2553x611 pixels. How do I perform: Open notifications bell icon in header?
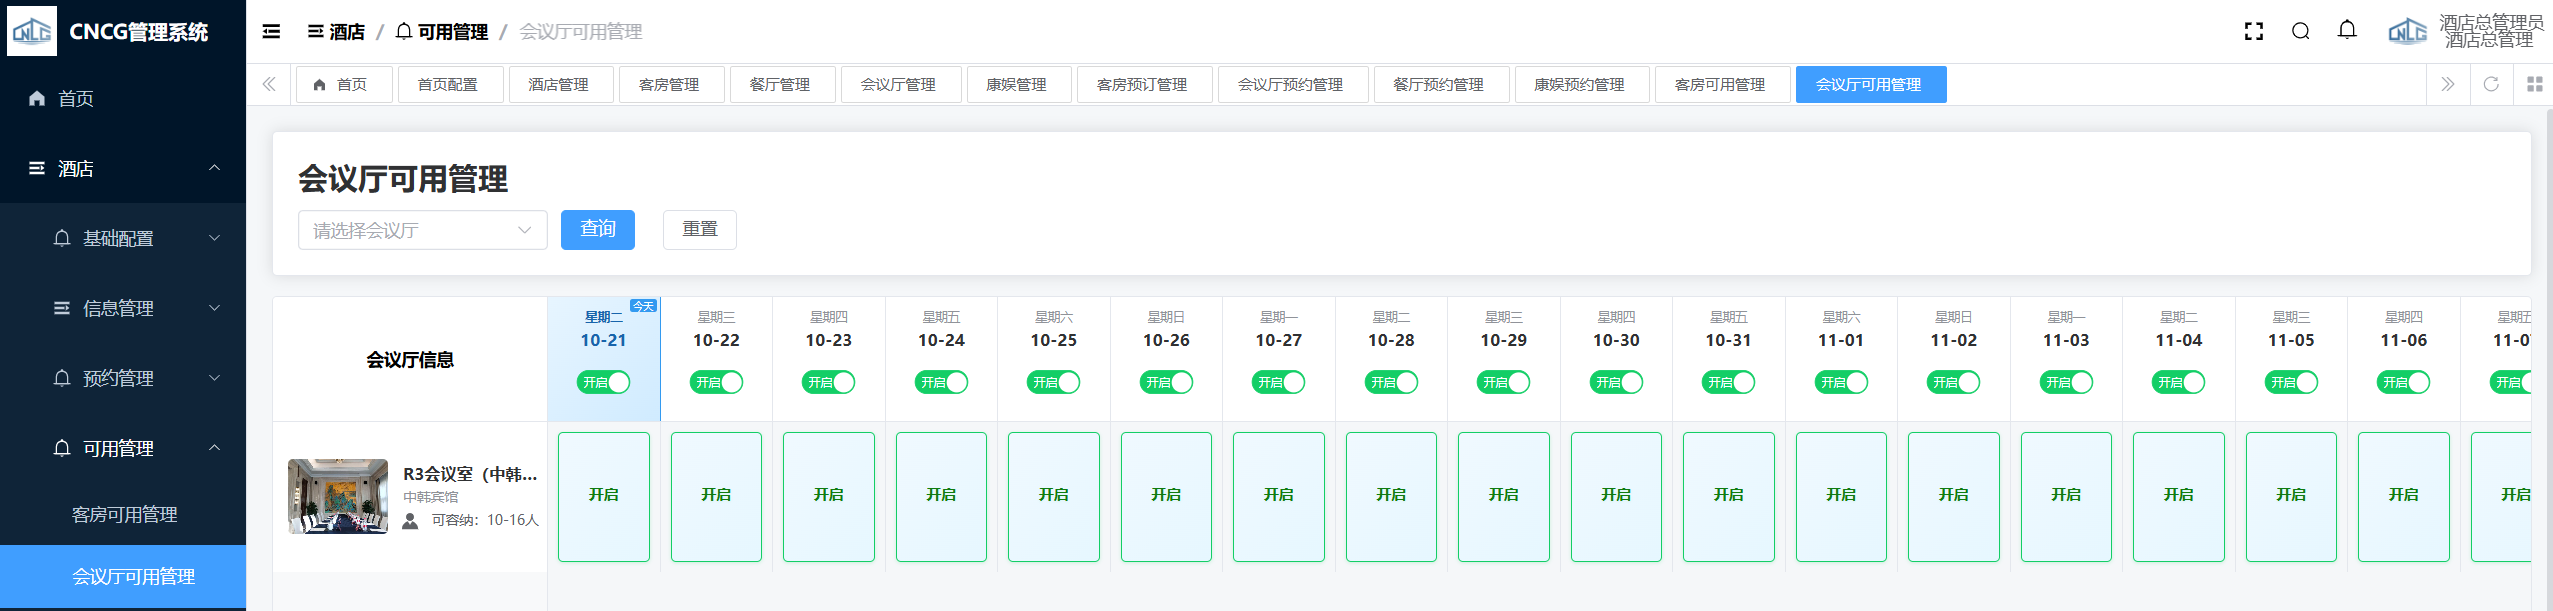point(2347,31)
